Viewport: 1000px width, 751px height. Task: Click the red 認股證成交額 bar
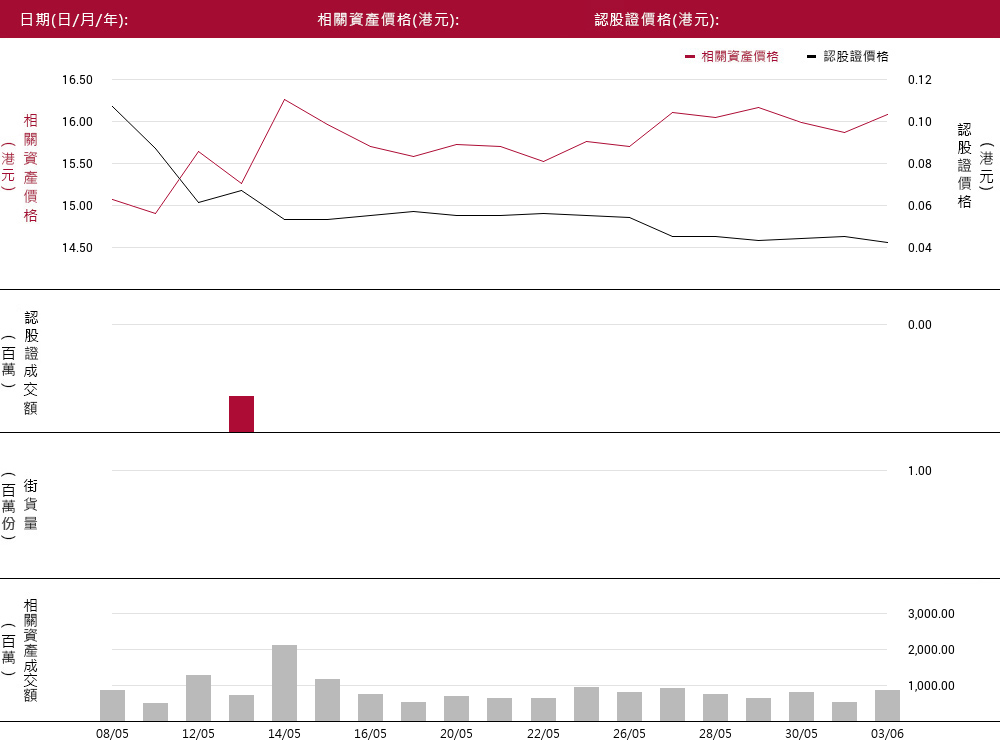pos(241,414)
